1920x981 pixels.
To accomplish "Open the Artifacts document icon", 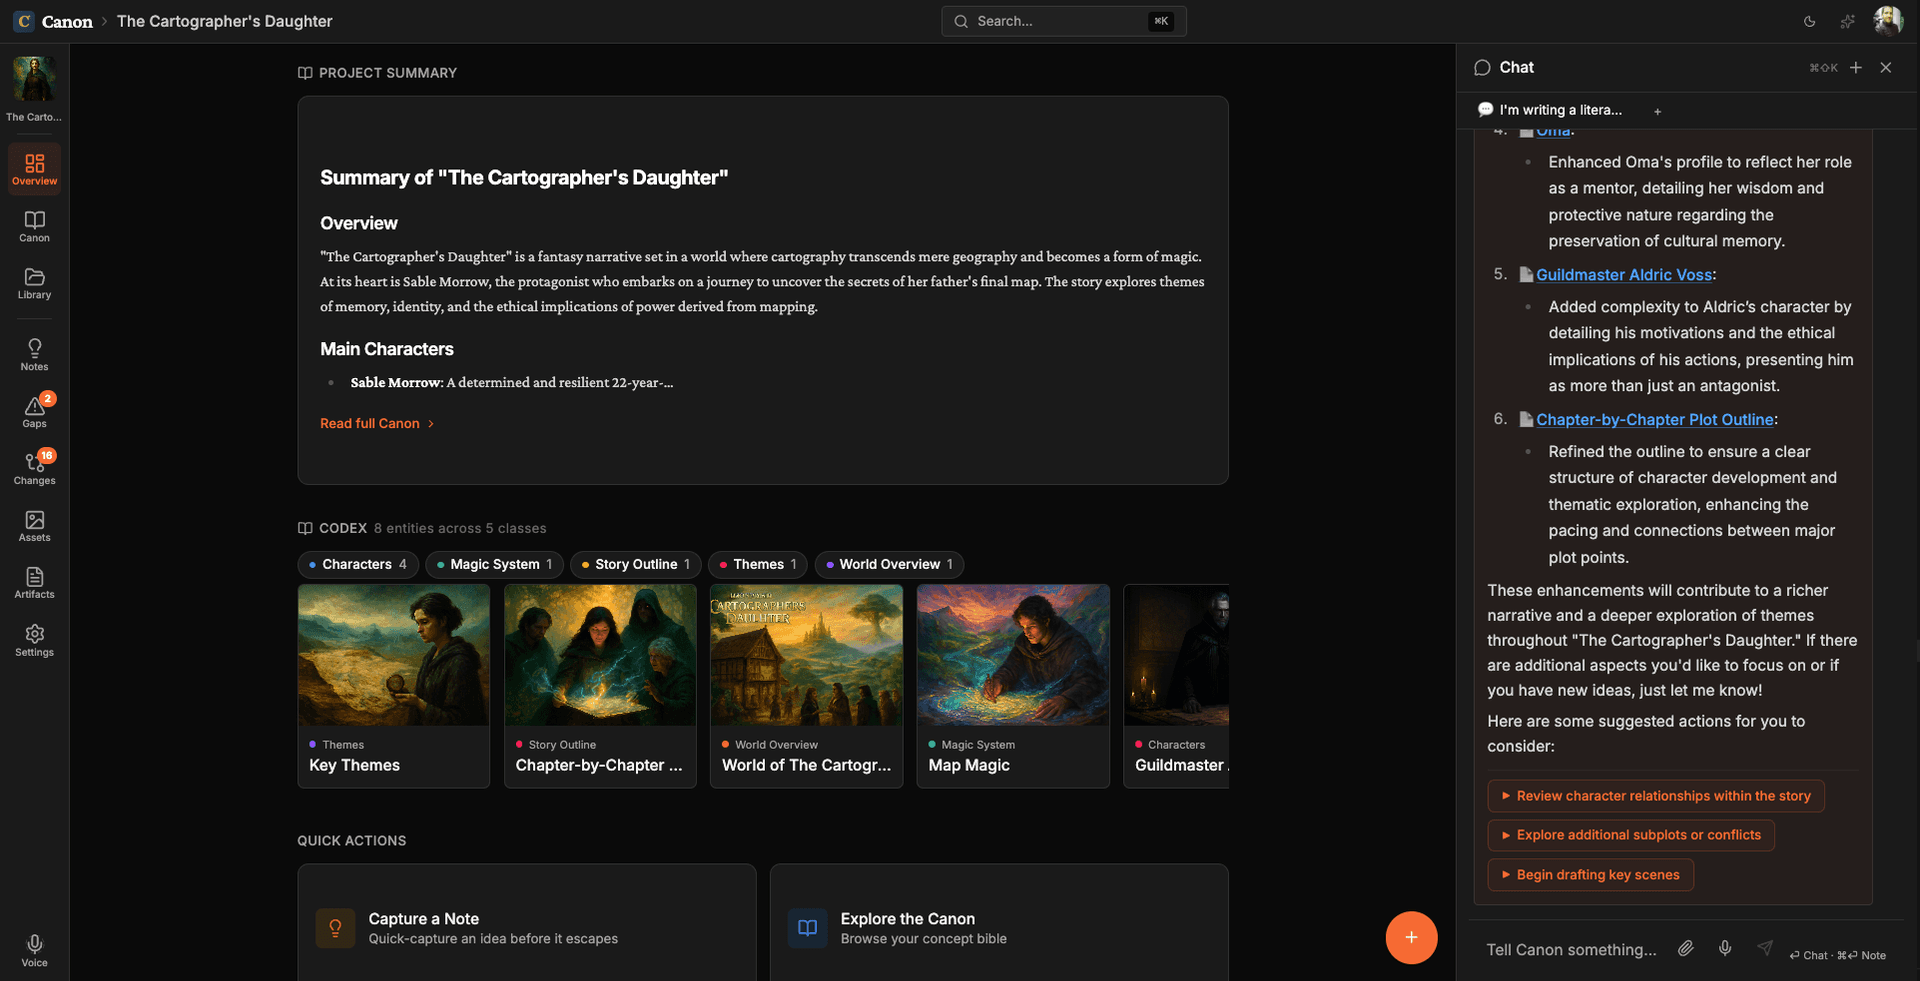I will coord(34,582).
